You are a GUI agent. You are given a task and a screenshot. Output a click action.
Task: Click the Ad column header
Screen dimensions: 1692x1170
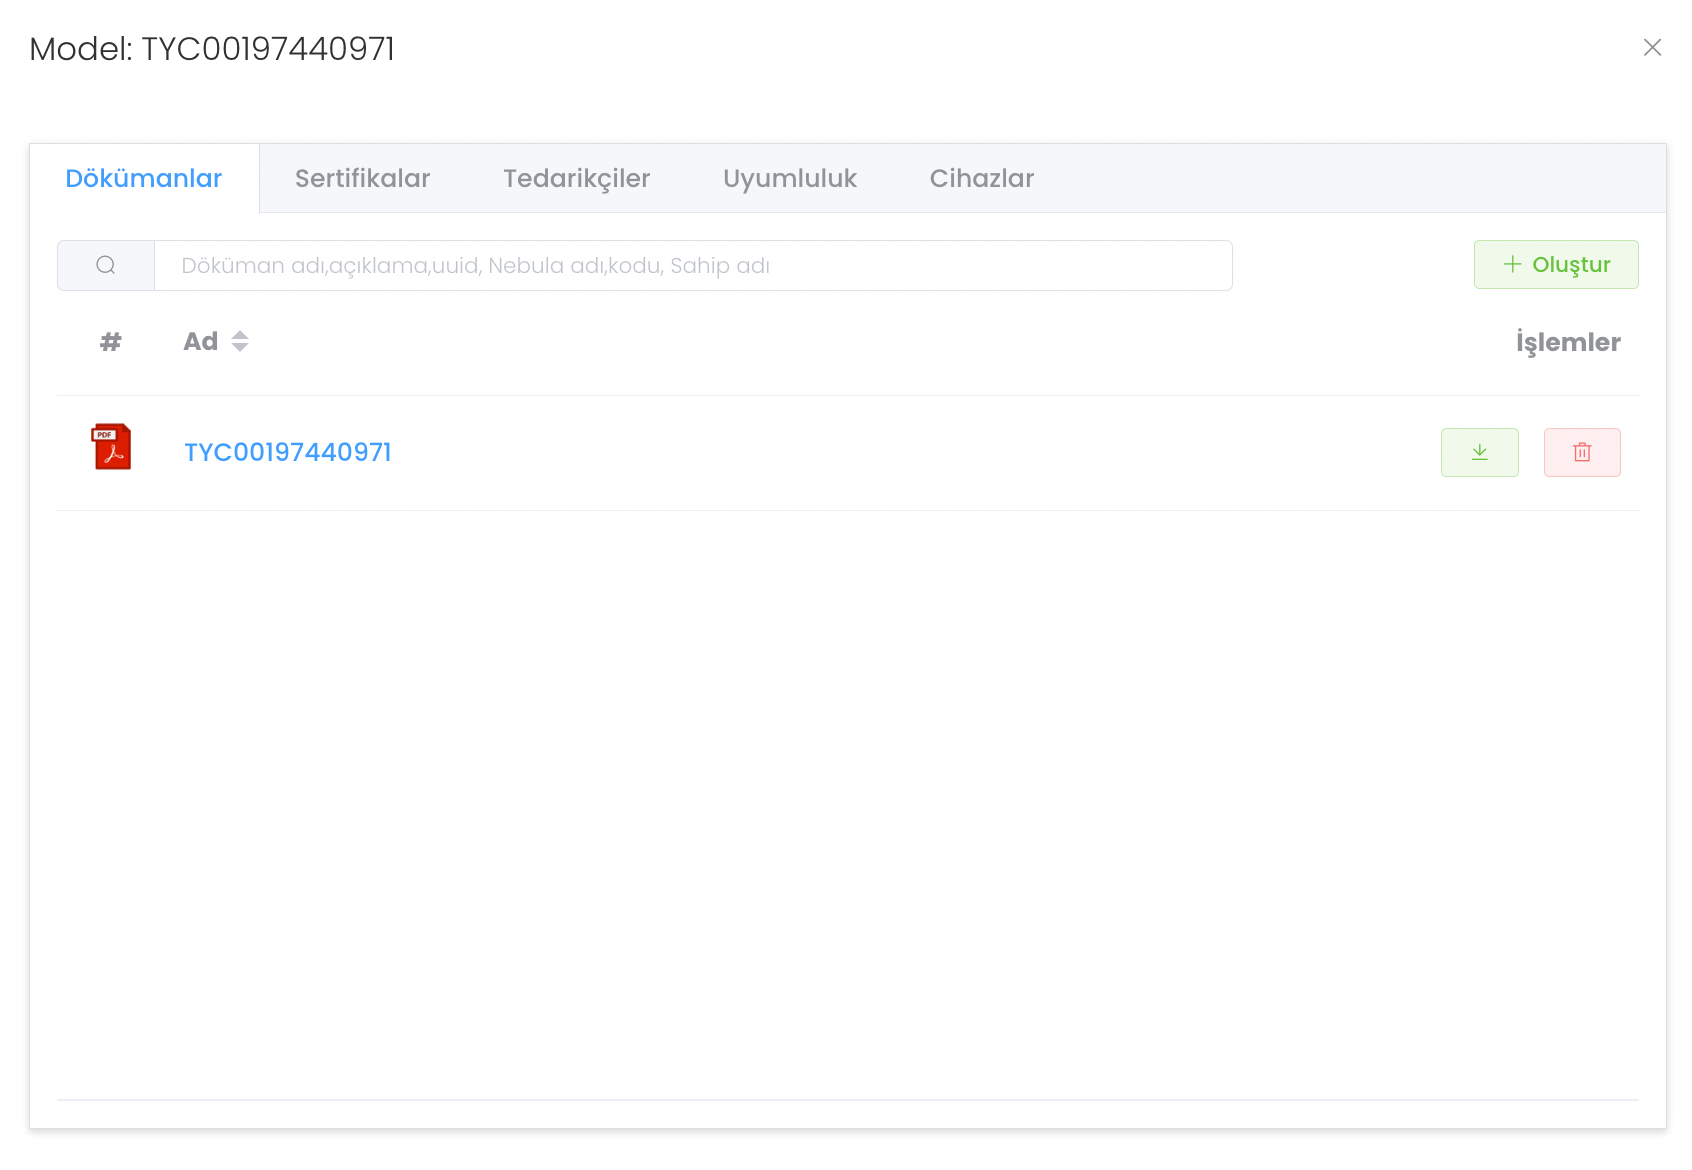[201, 342]
